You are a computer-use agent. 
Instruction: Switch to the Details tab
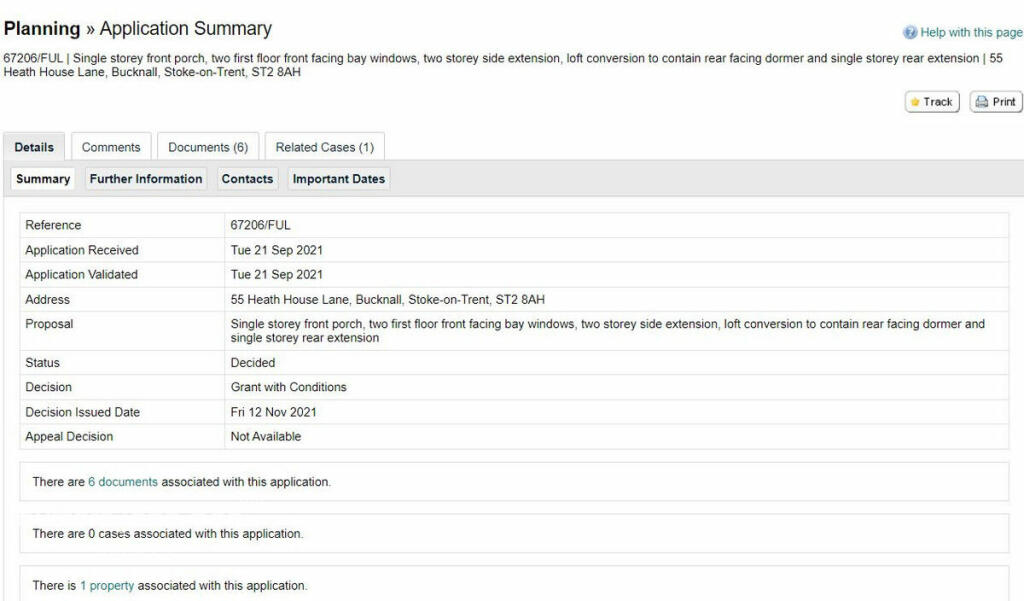click(x=34, y=147)
